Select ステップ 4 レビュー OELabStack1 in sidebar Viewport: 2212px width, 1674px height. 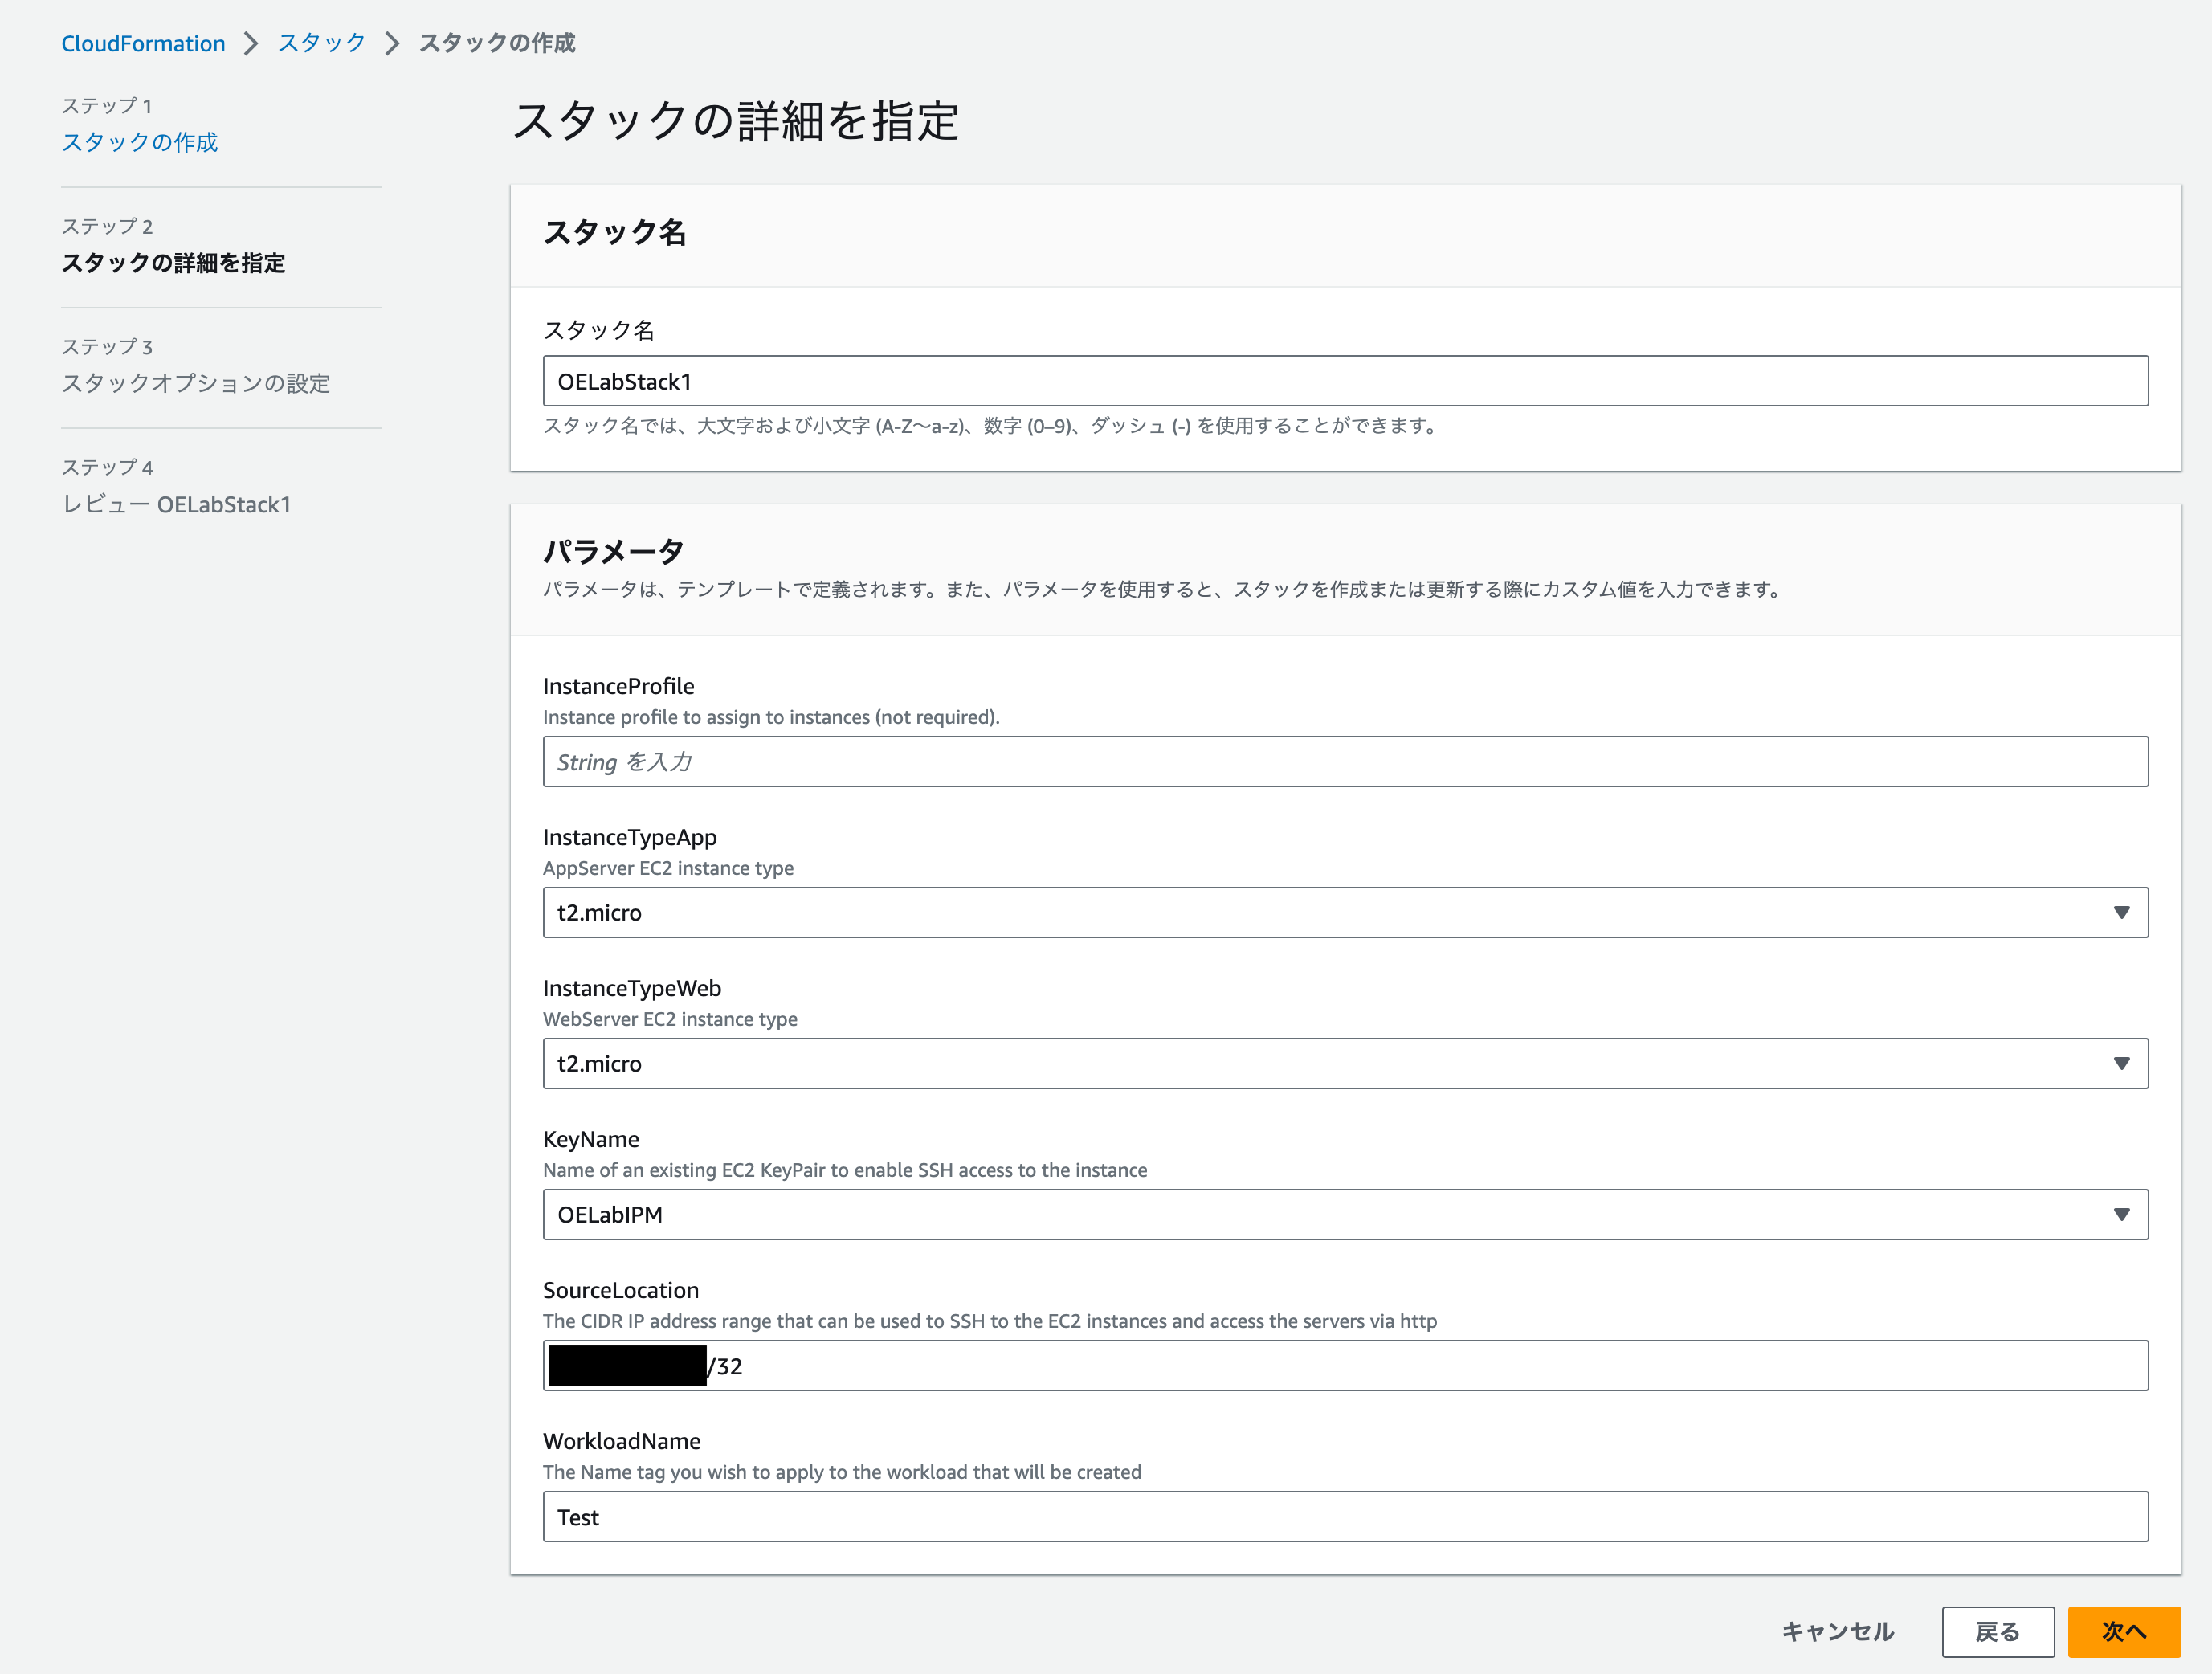(176, 505)
